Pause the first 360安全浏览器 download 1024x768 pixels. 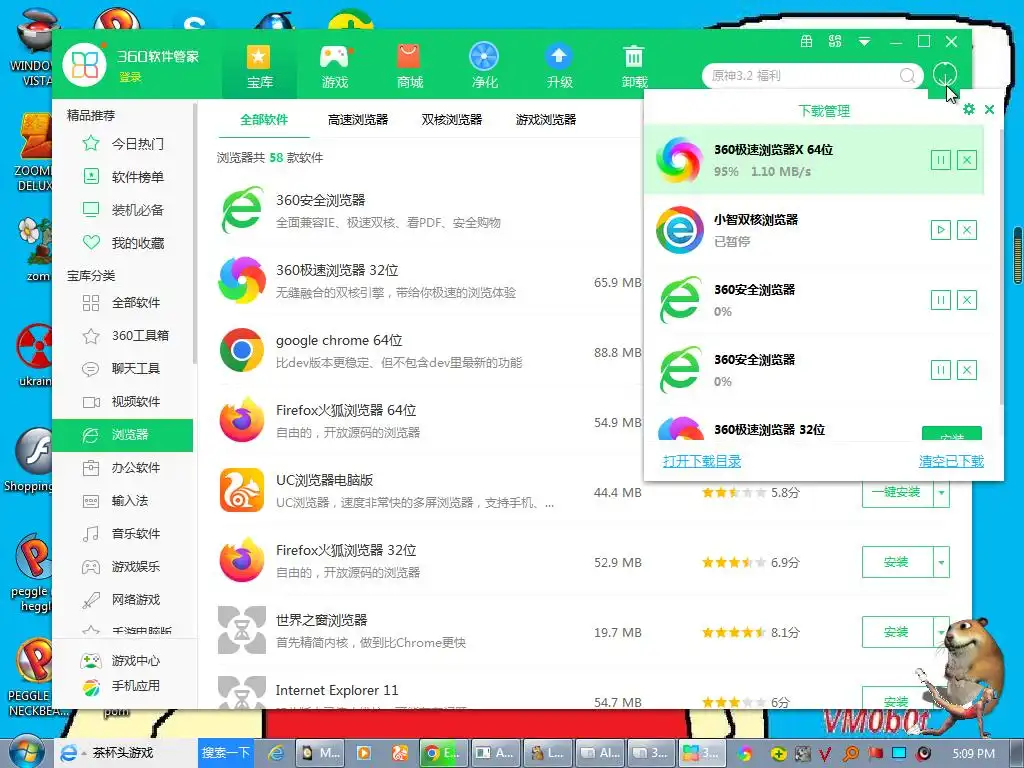940,300
